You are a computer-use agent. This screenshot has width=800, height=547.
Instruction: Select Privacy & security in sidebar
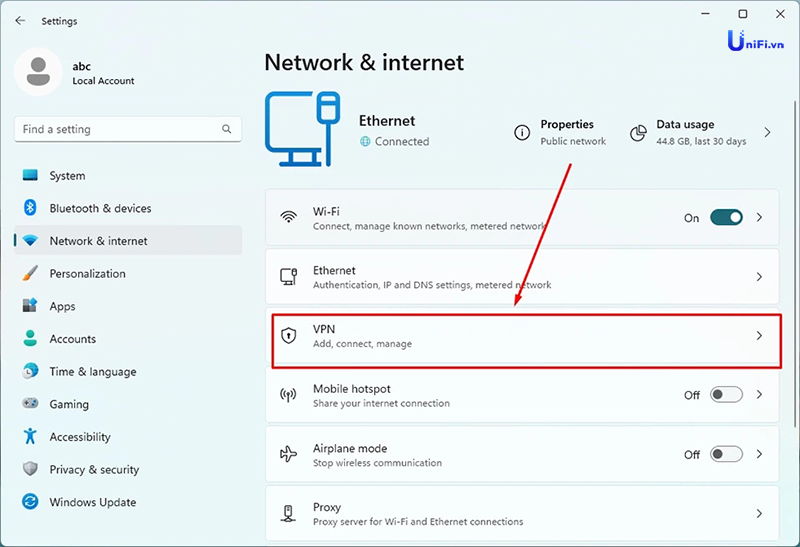[128, 469]
